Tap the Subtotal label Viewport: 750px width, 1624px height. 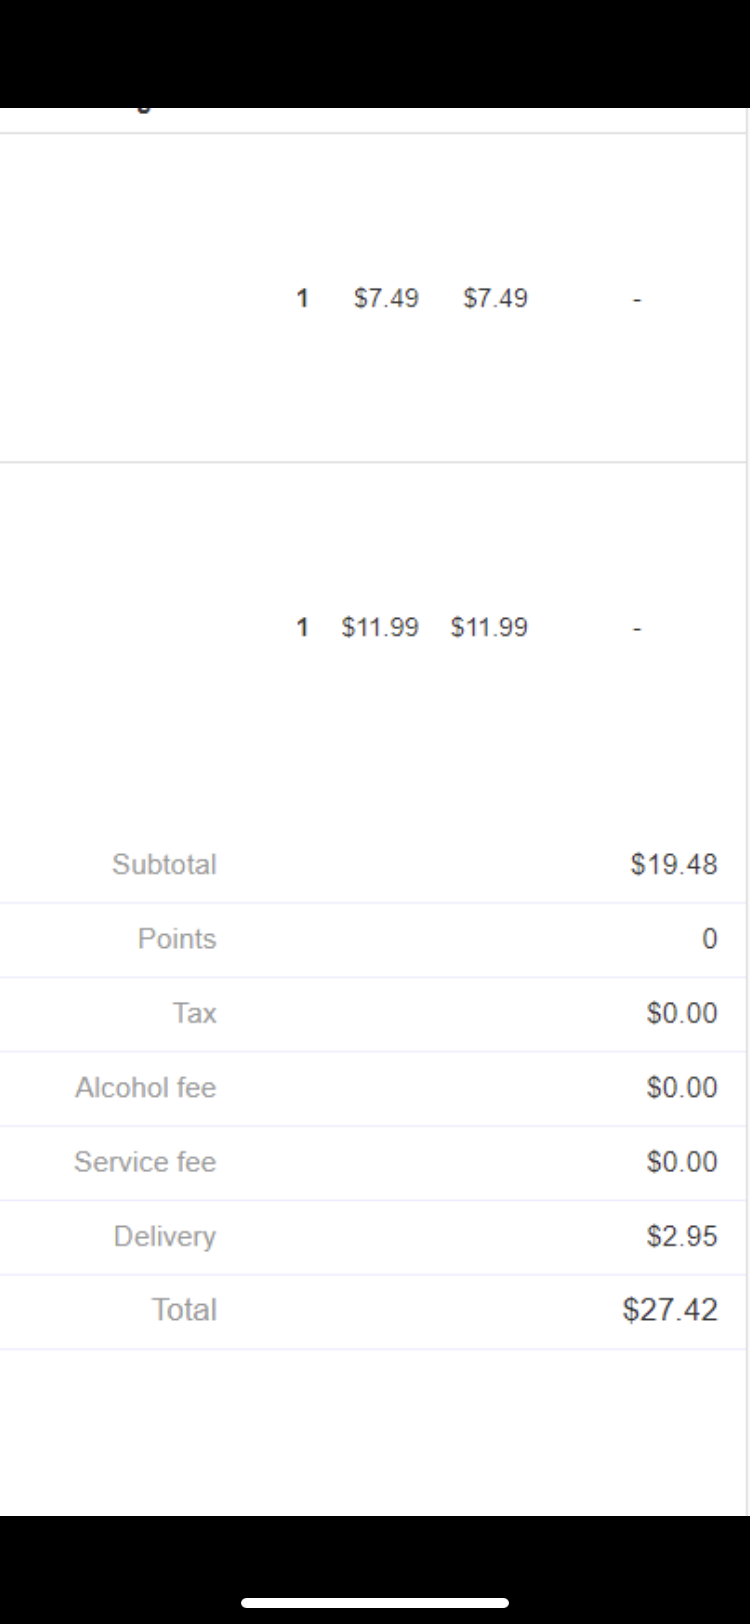click(x=164, y=864)
